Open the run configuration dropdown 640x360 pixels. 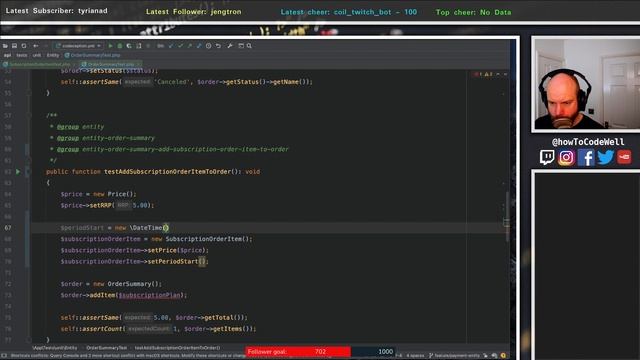pyautogui.click(x=78, y=46)
